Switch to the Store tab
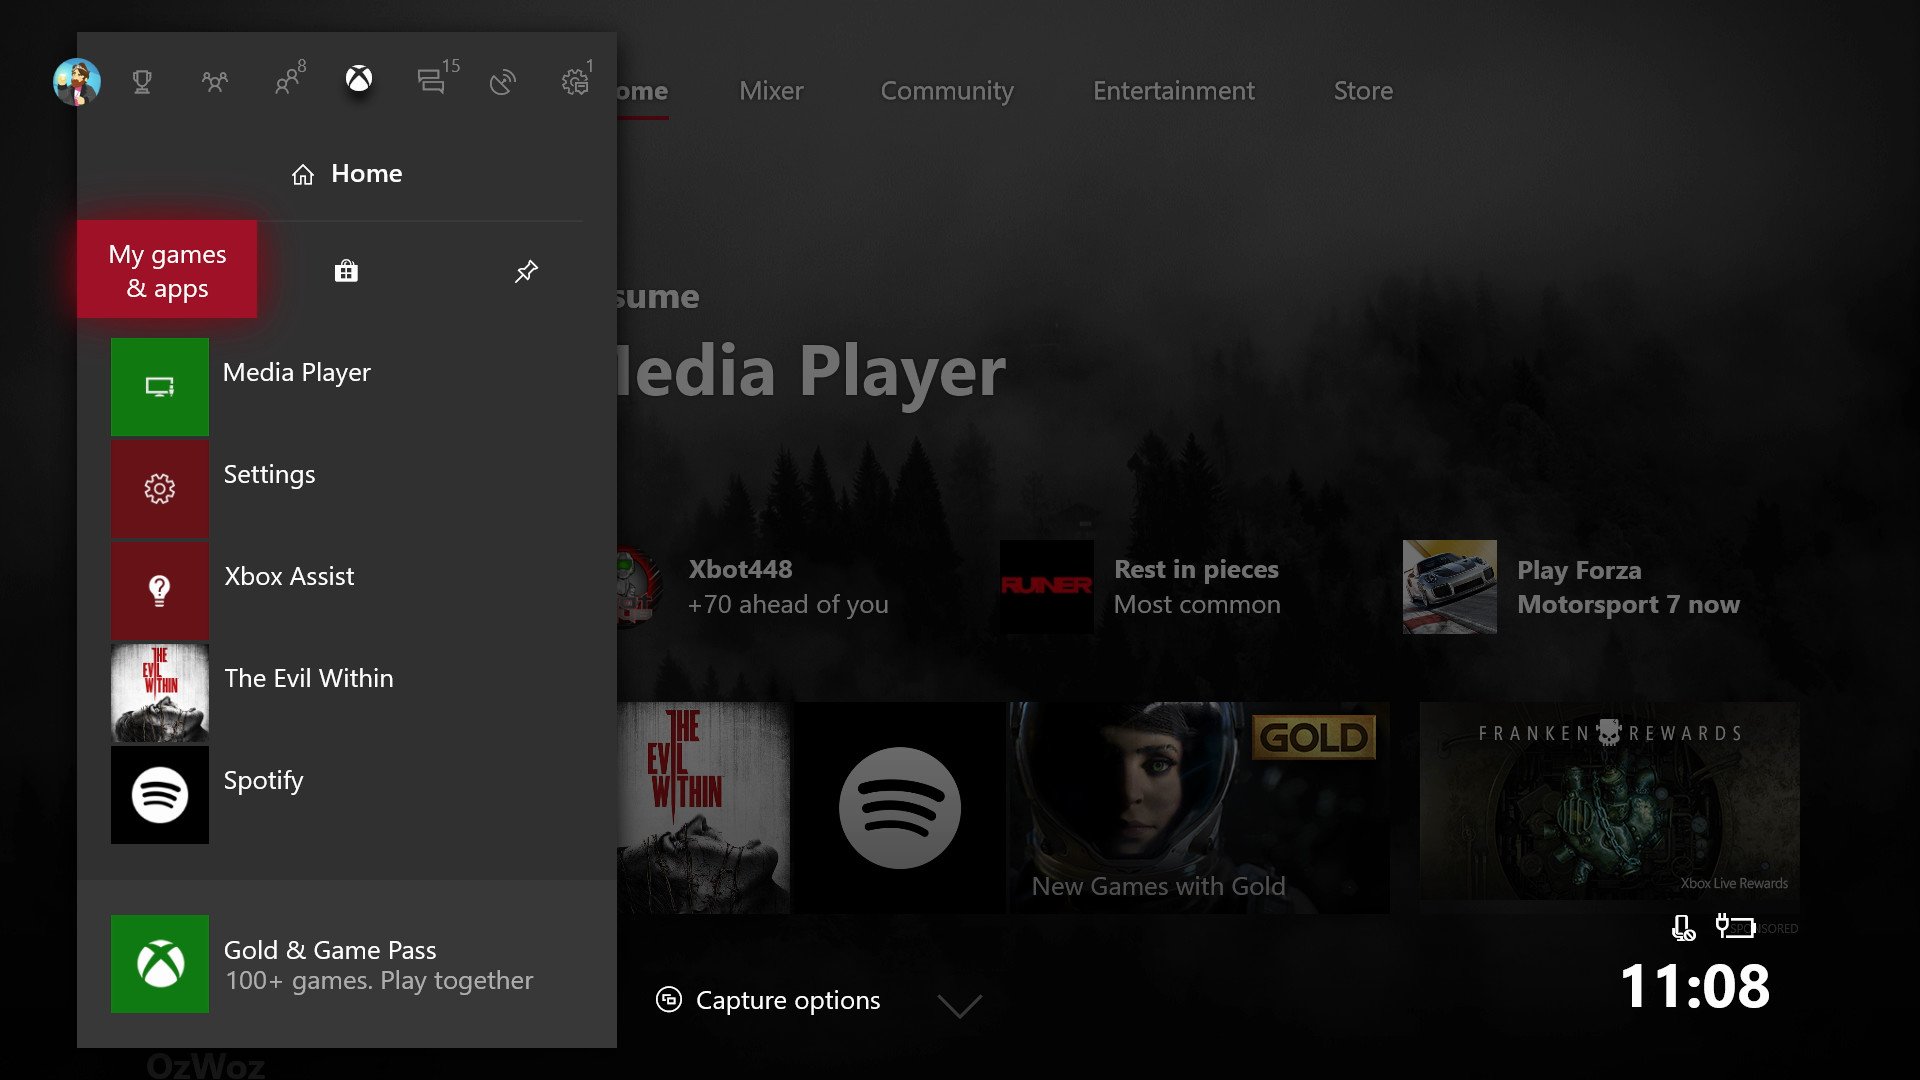 point(1363,91)
